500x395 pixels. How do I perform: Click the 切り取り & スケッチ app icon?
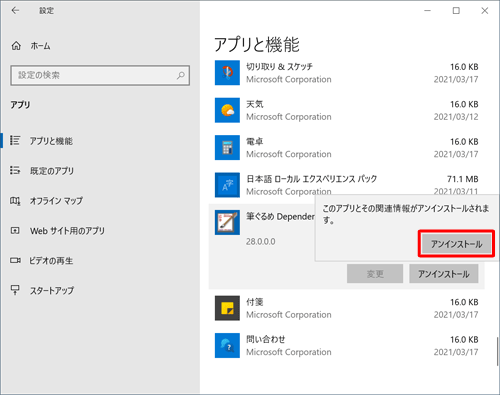tap(227, 73)
